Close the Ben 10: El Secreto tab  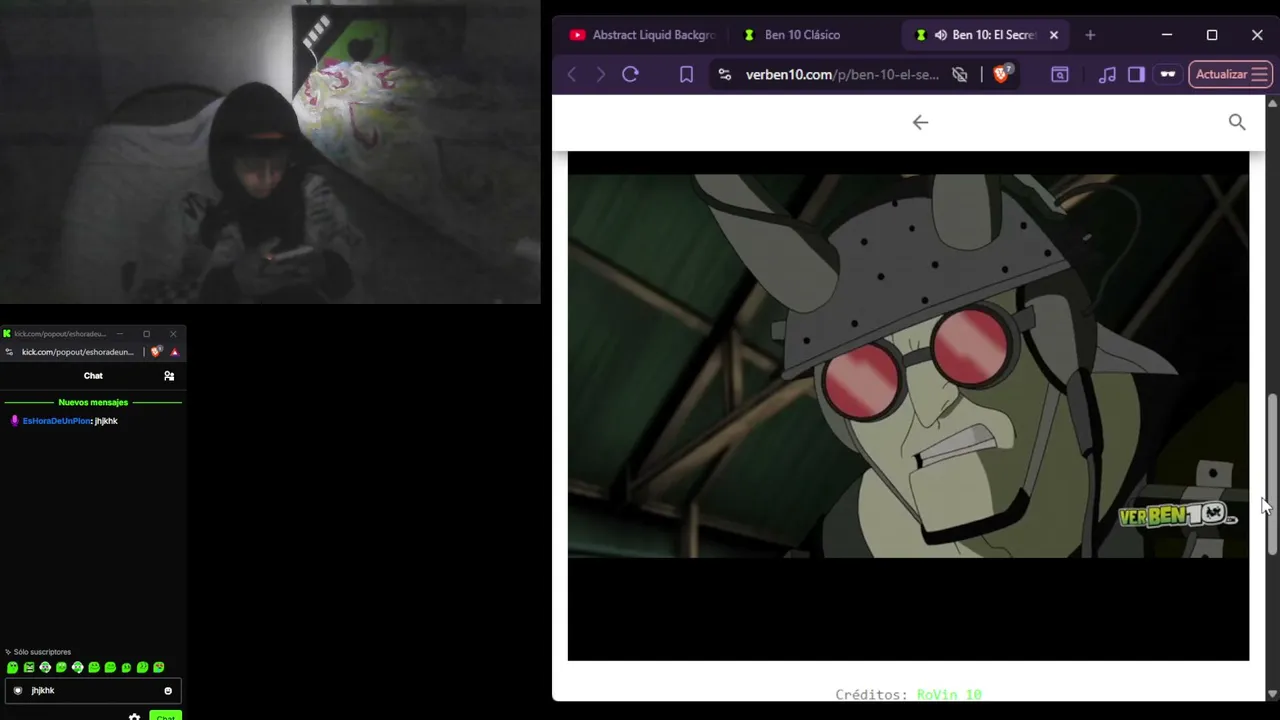1053,35
